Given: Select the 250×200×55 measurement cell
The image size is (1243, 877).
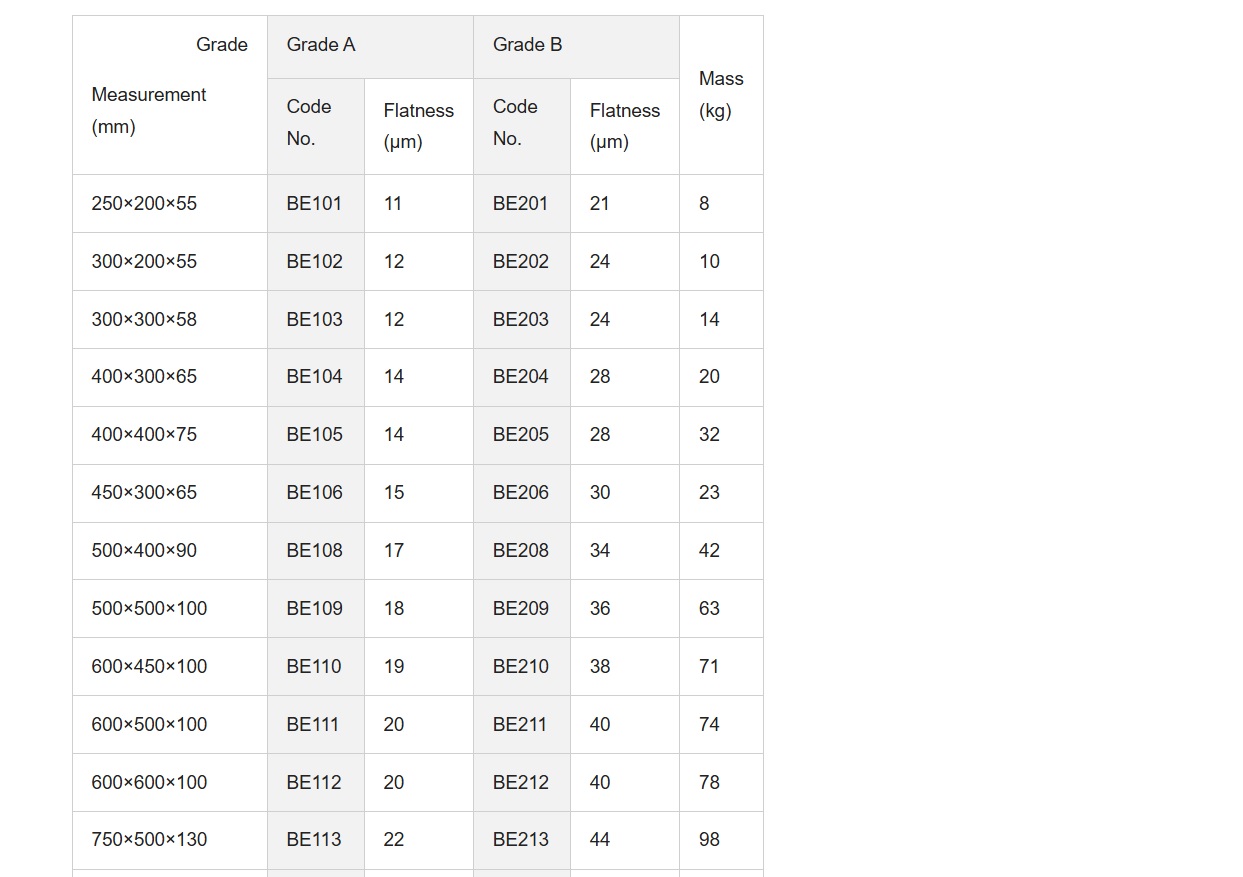Looking at the screenshot, I should pos(170,203).
